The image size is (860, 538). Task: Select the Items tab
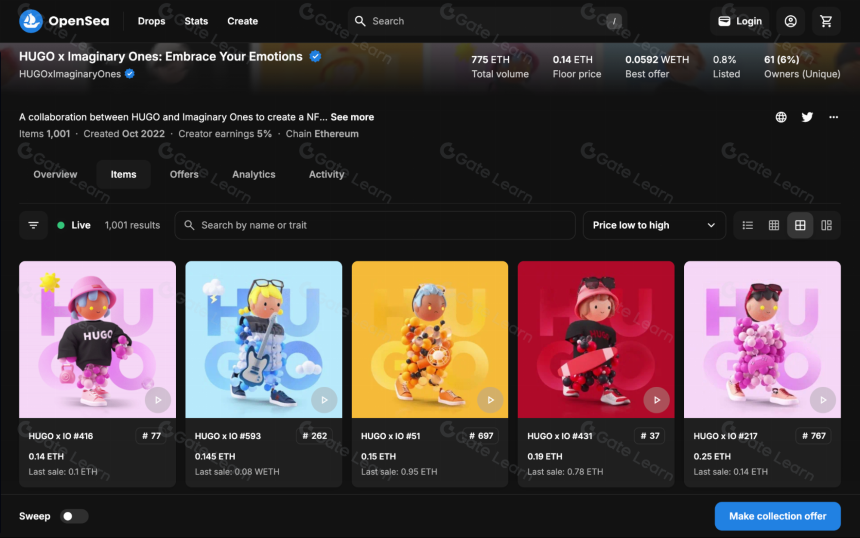[123, 174]
